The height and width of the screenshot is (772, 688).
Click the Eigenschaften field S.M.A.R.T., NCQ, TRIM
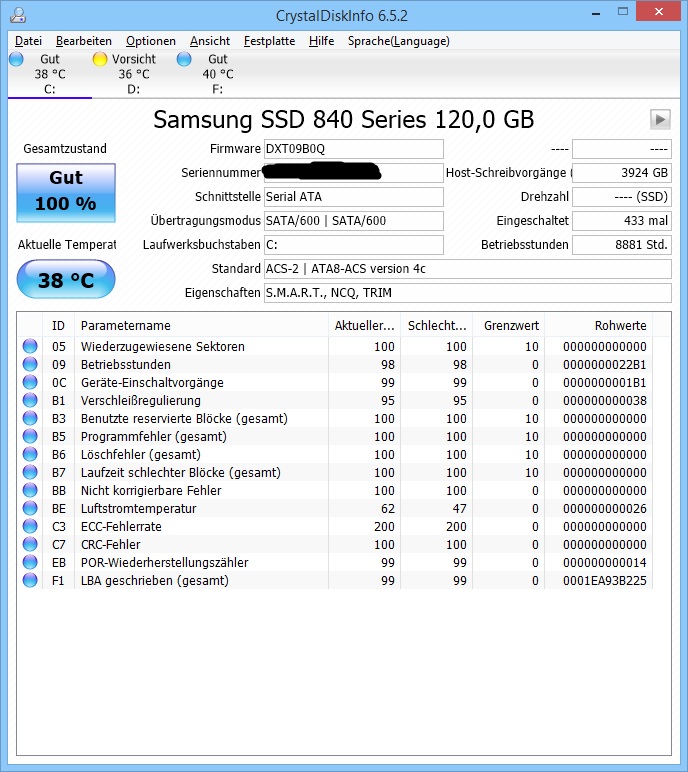point(468,293)
